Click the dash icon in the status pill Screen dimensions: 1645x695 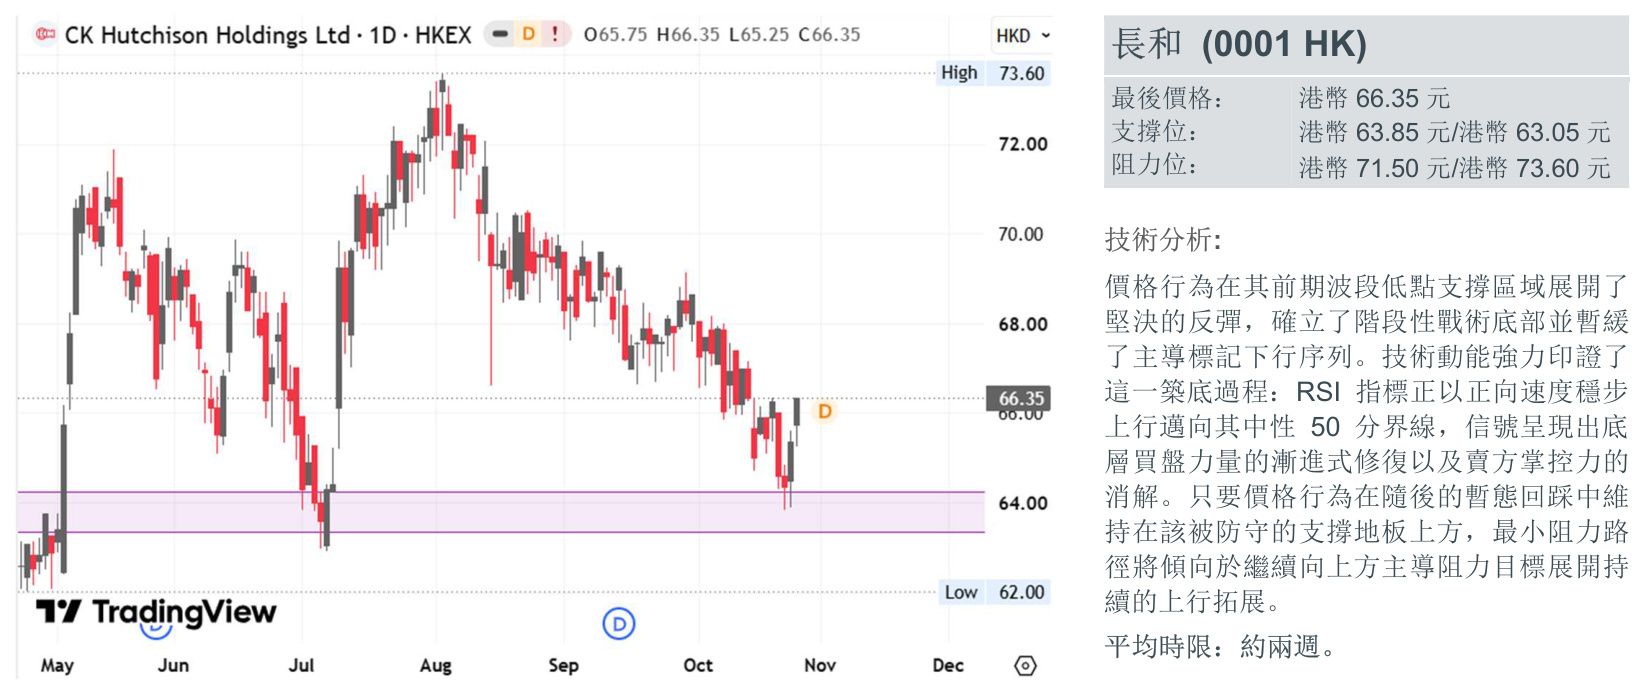501,34
